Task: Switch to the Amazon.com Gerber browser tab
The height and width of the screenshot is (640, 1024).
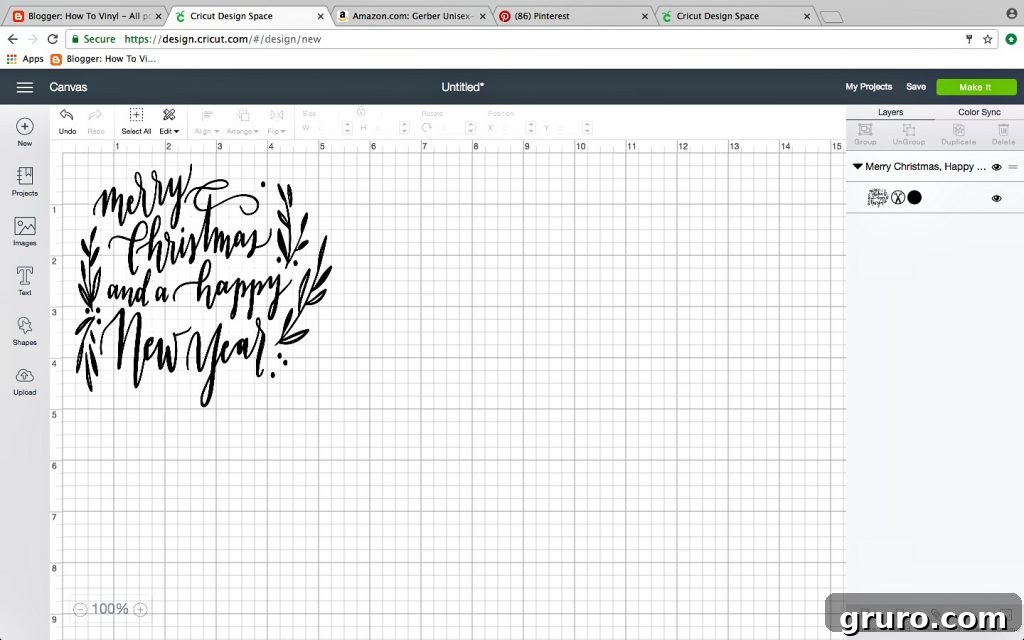Action: (413, 16)
